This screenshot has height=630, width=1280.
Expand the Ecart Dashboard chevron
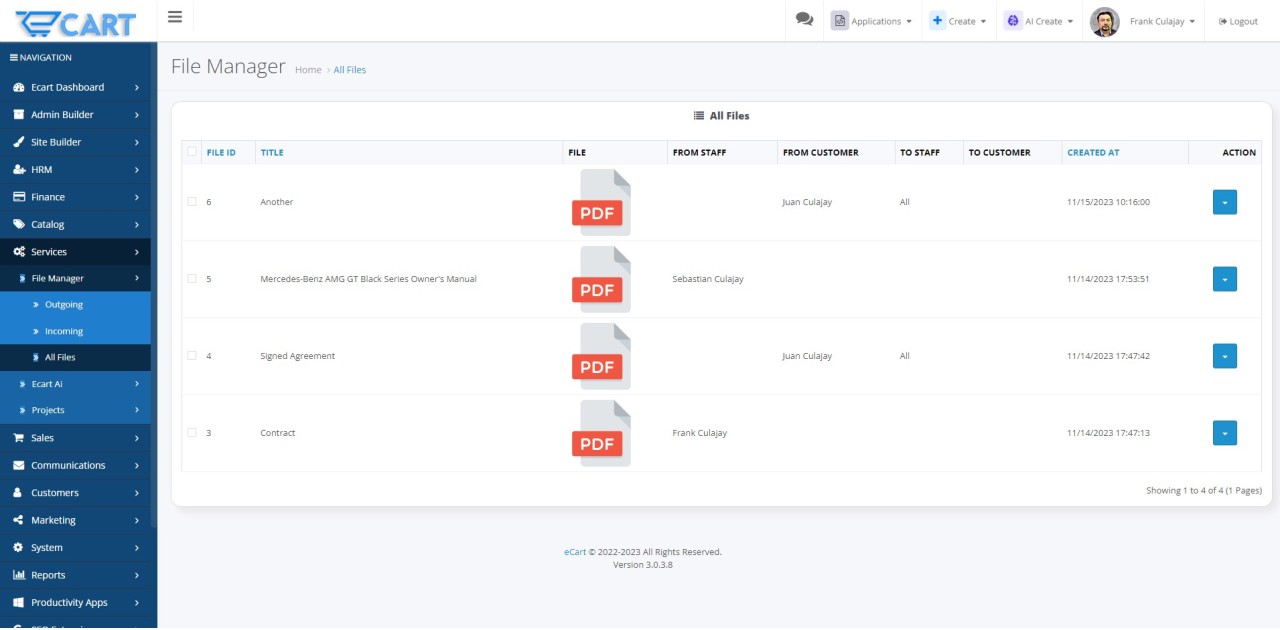tap(137, 87)
